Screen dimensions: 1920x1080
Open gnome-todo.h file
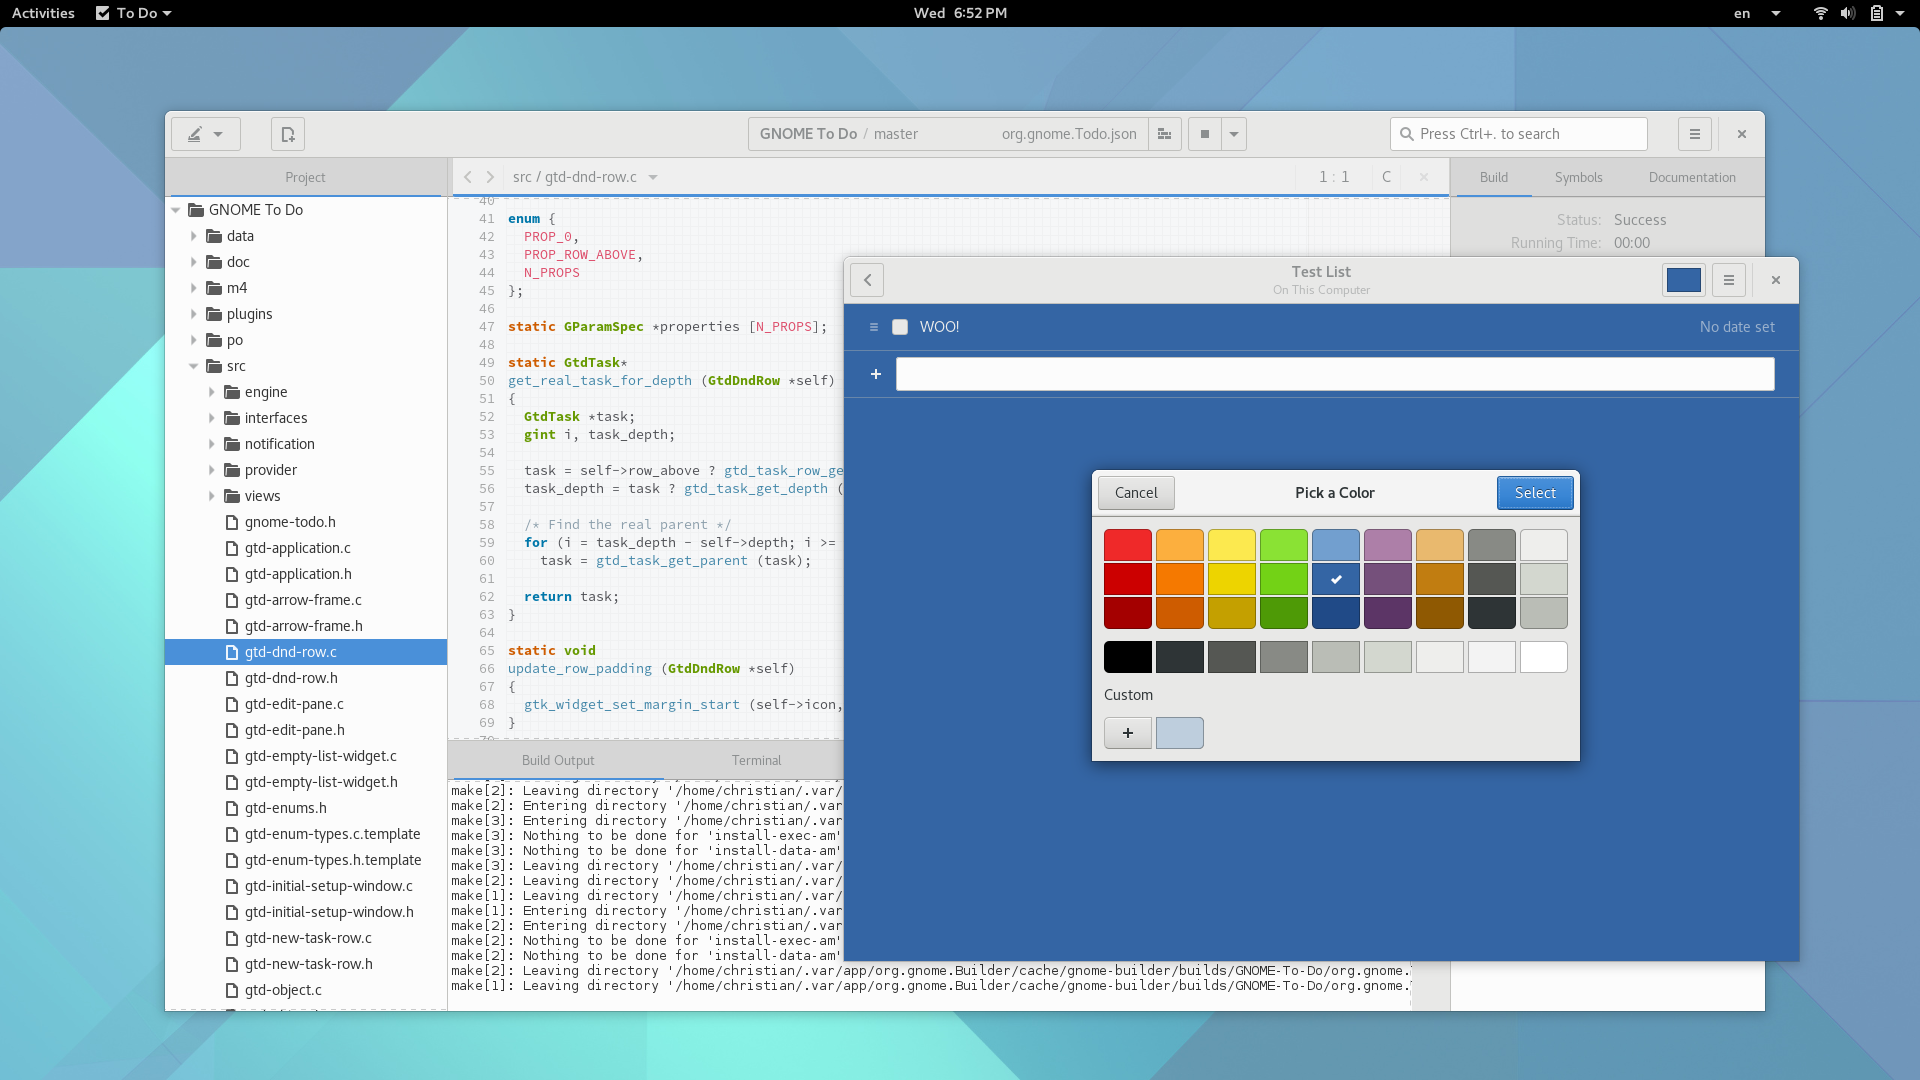point(290,522)
